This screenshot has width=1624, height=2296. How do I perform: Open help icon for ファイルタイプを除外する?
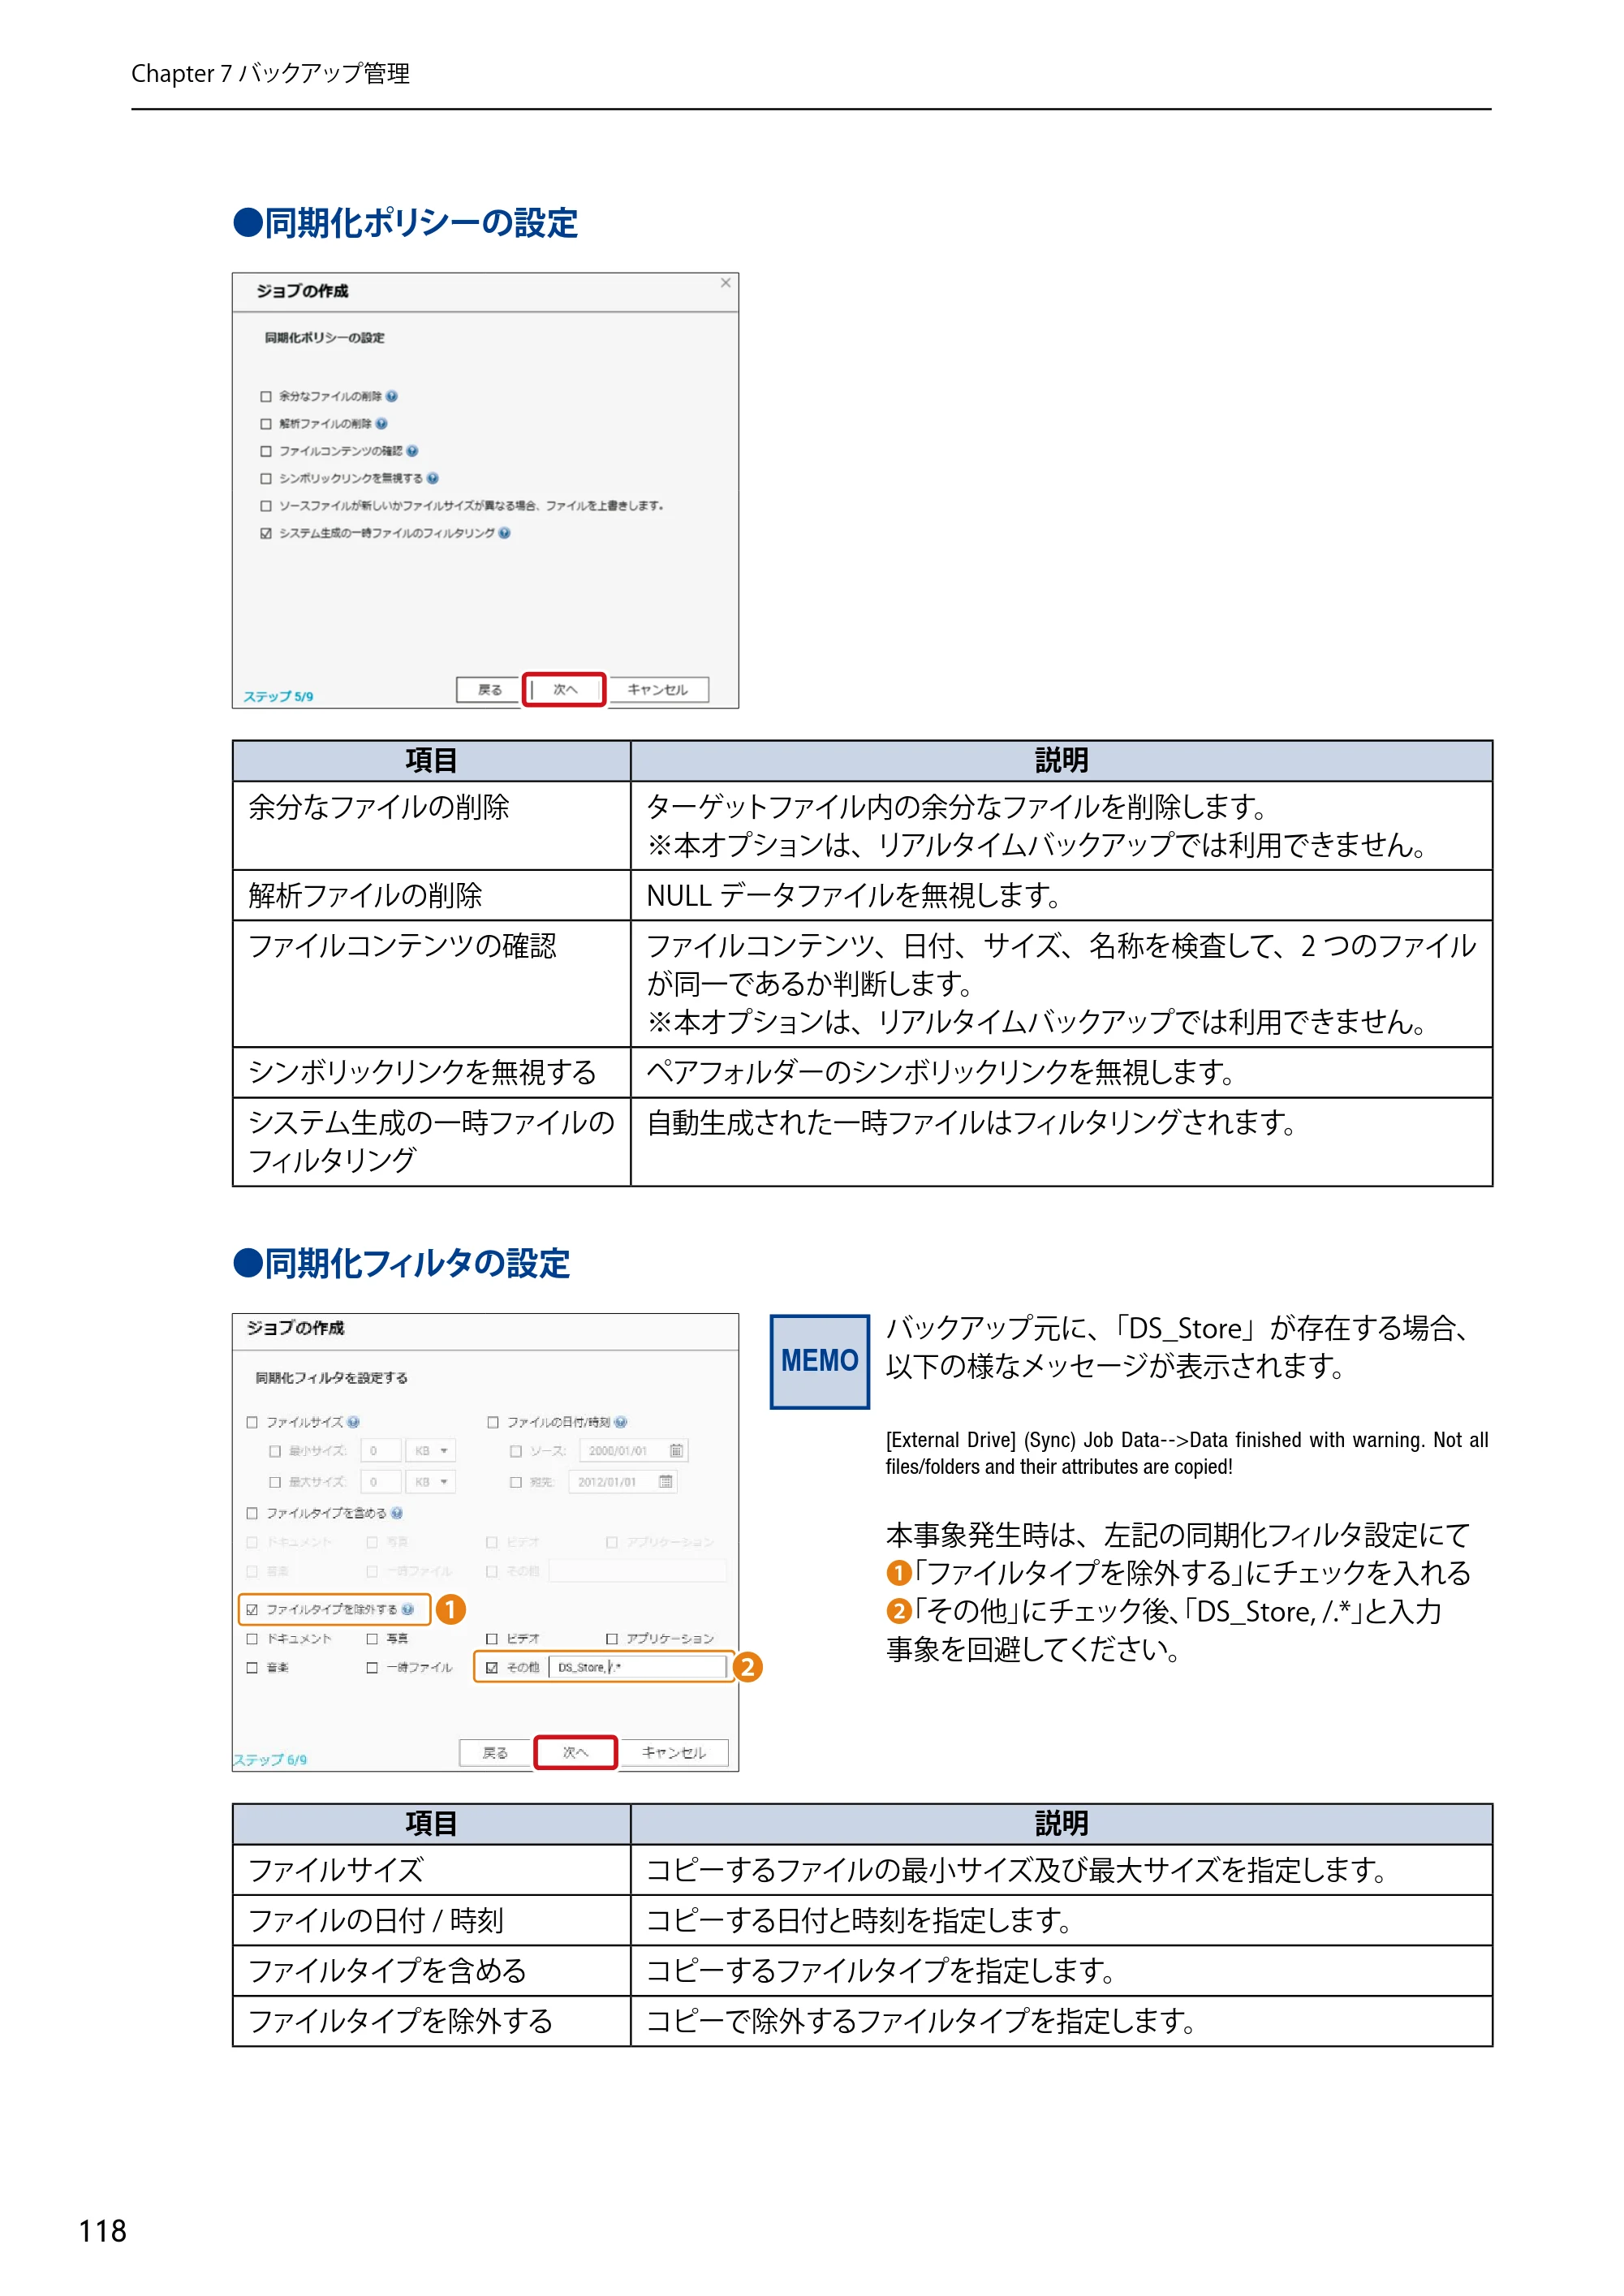coord(408,1609)
